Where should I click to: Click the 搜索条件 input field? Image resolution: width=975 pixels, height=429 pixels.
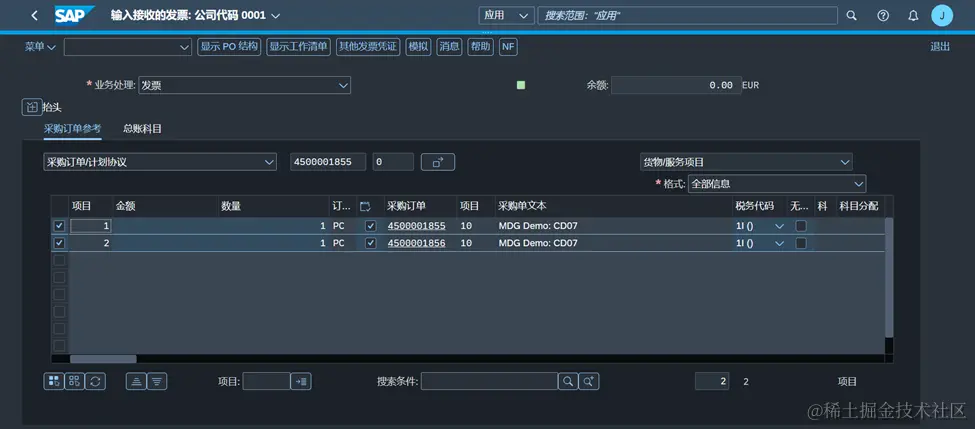click(x=489, y=381)
